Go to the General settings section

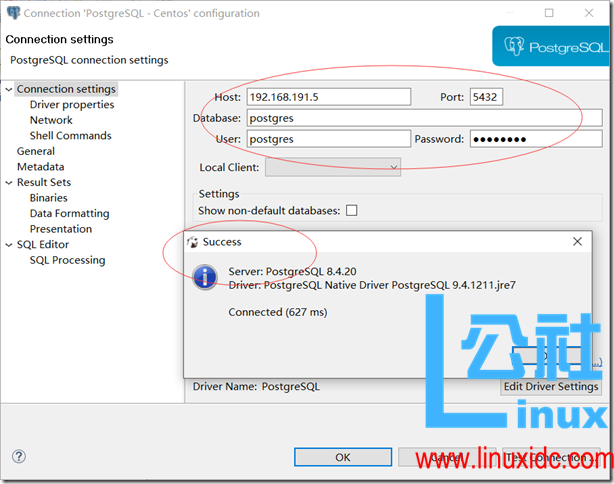(36, 152)
